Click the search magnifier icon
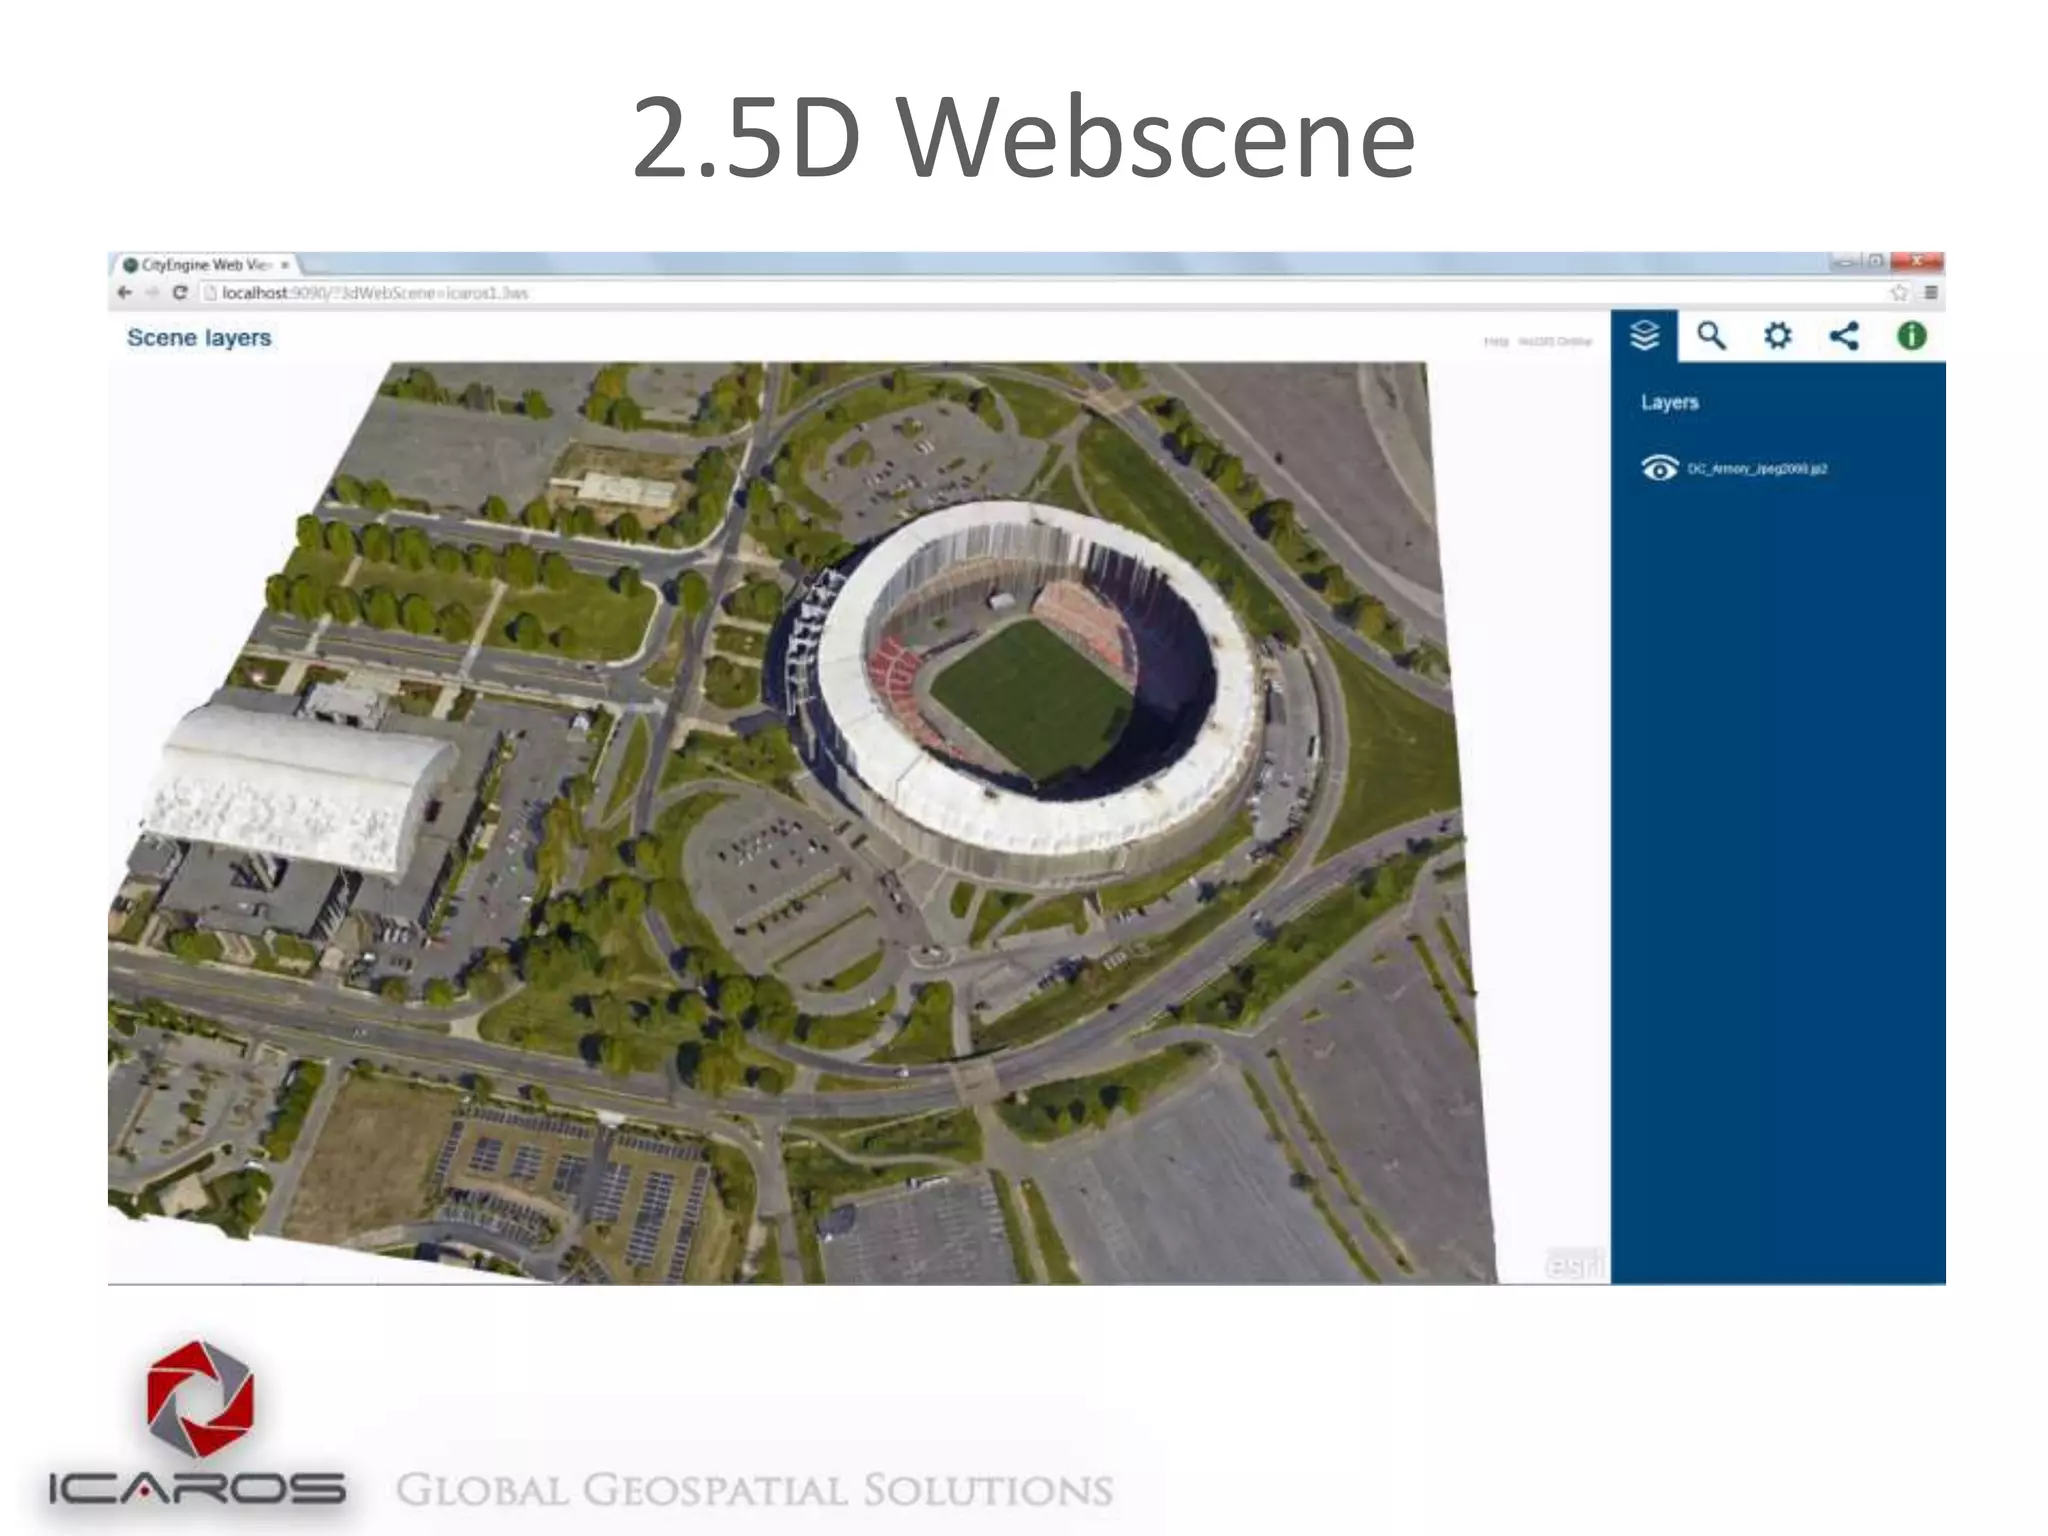The image size is (2048, 1536). click(1711, 336)
